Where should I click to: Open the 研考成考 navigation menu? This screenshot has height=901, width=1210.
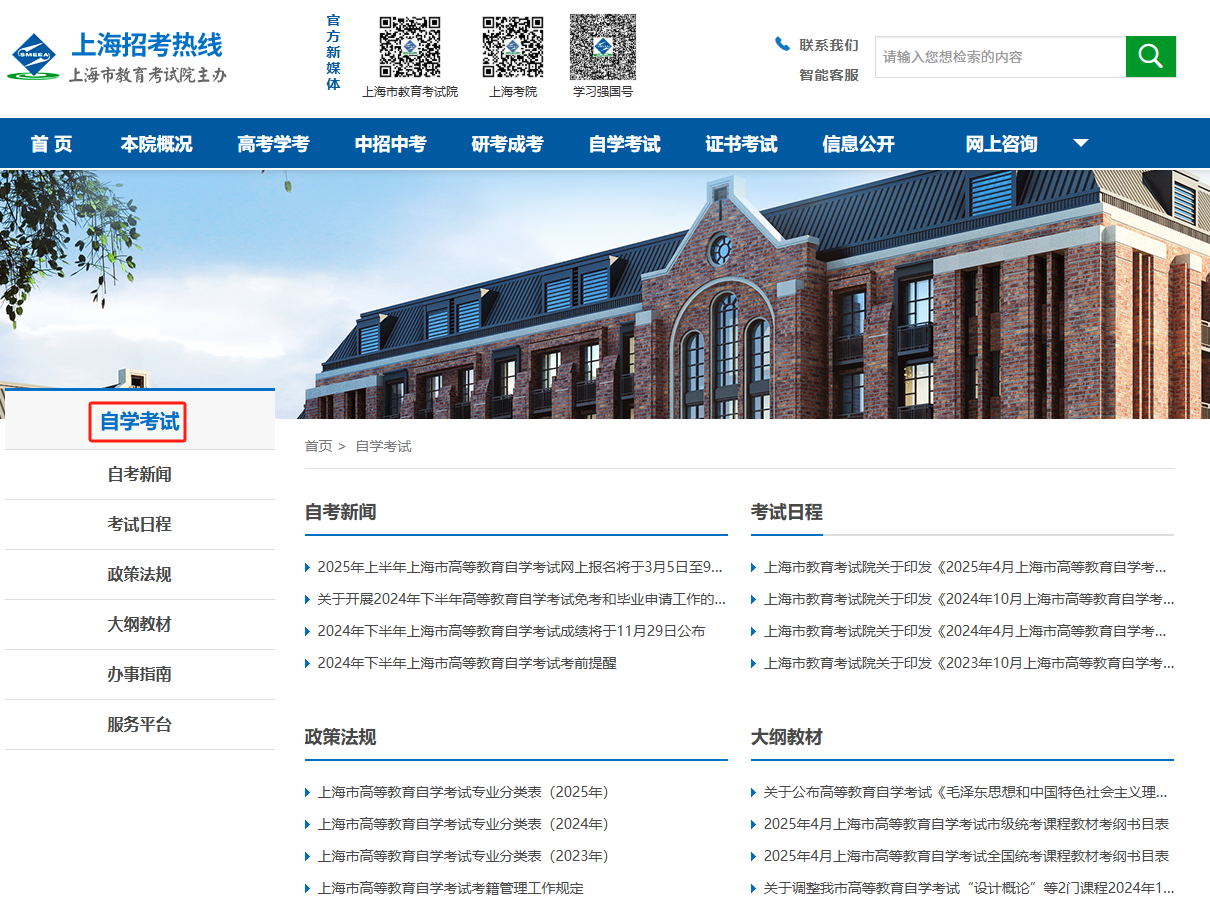506,143
